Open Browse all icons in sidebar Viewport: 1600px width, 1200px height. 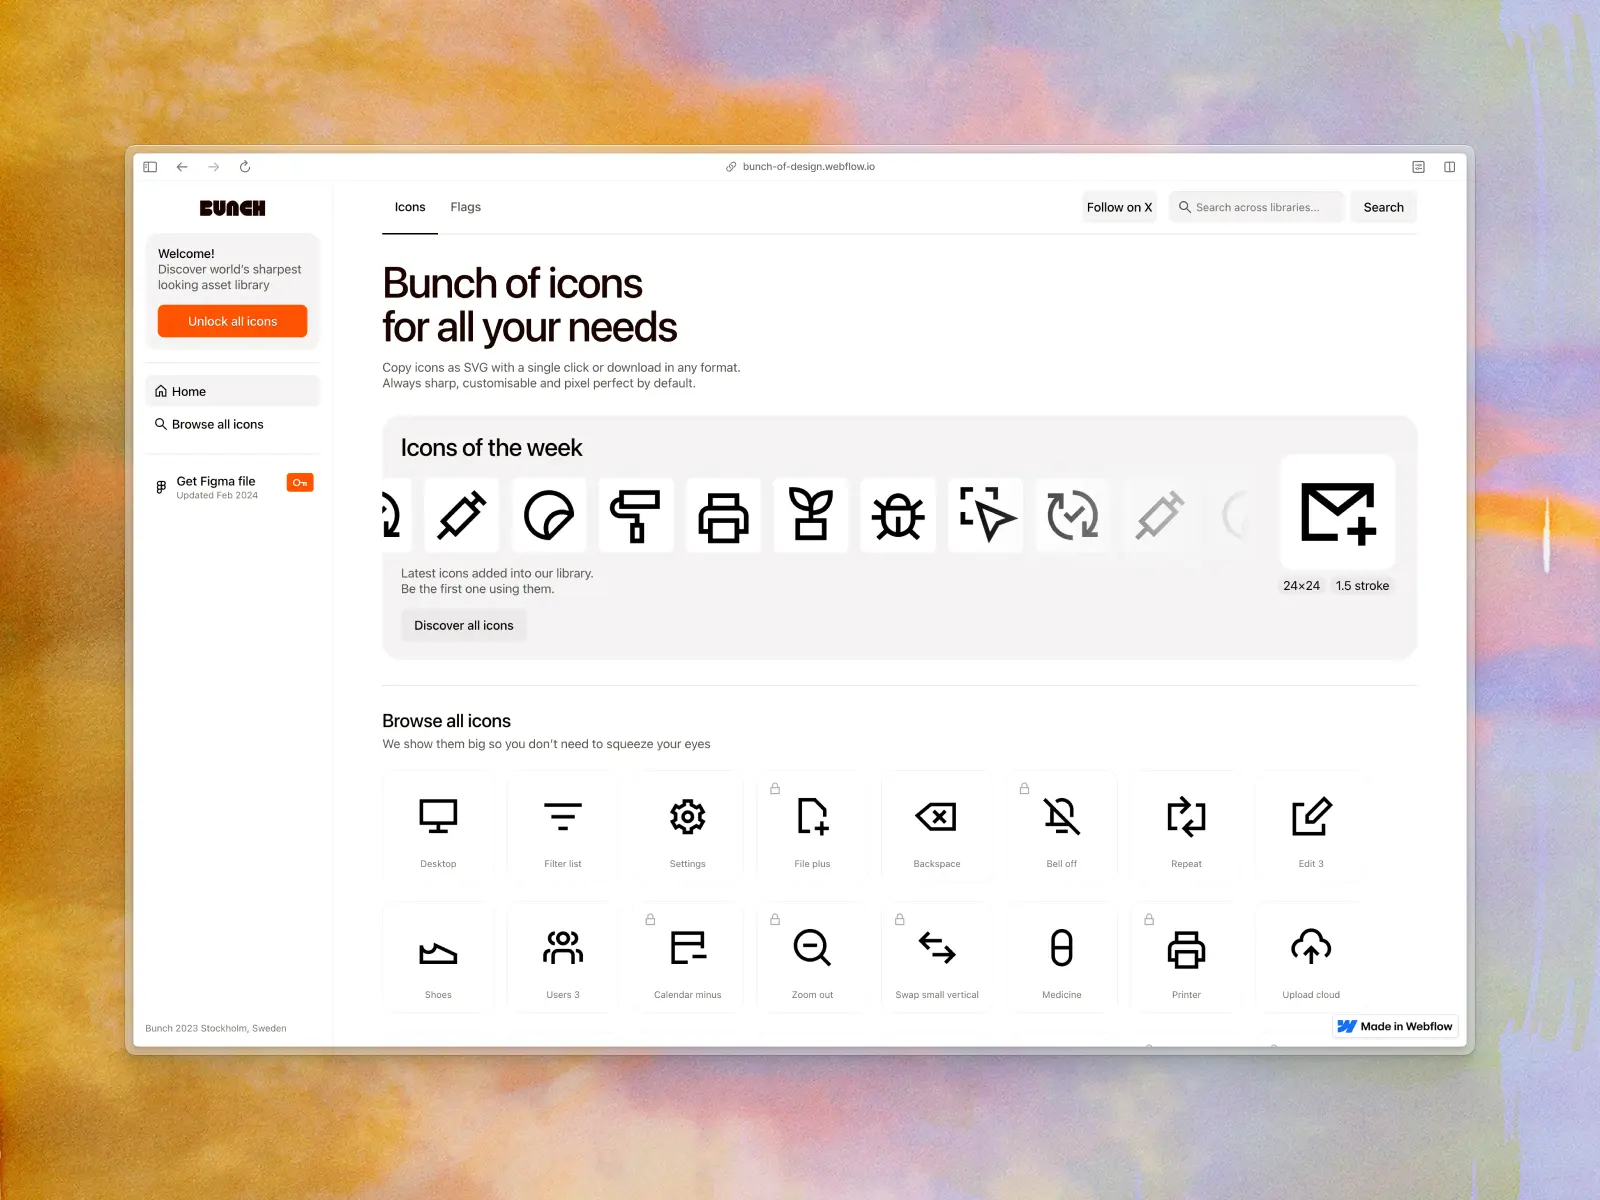click(232, 424)
